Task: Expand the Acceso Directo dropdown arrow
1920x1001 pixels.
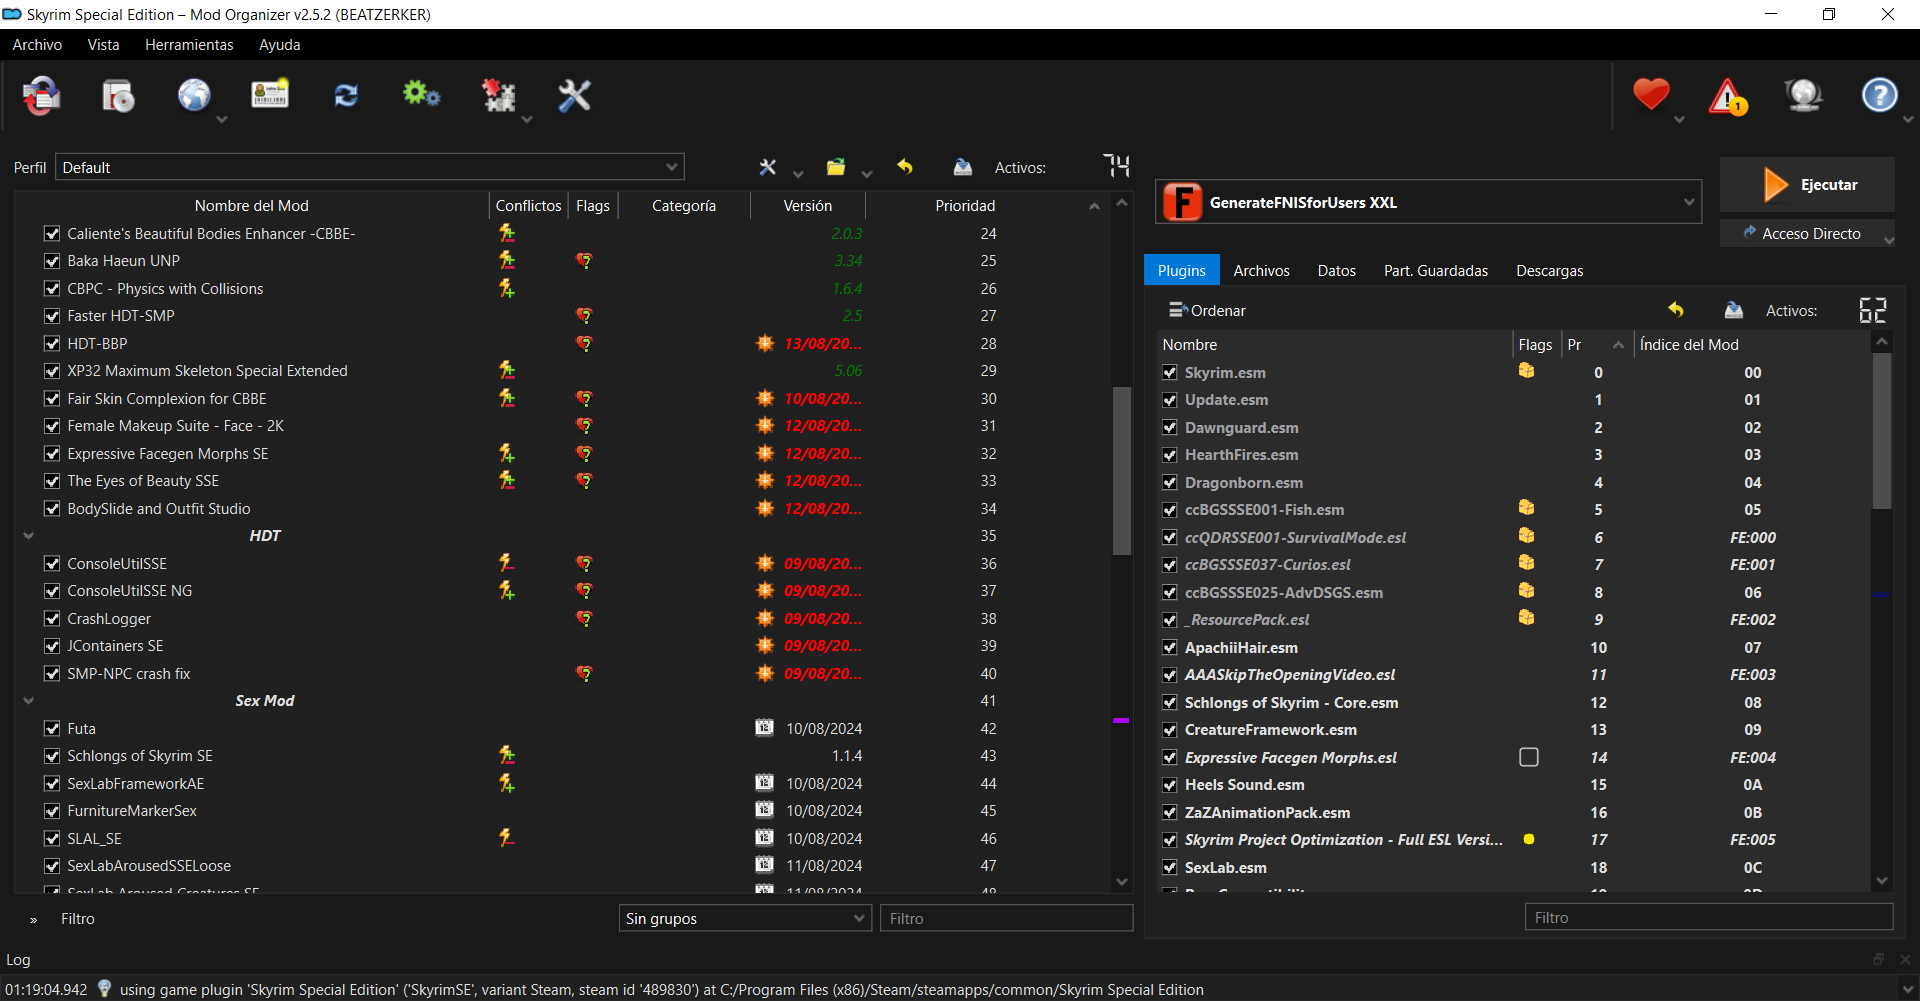Action: [x=1888, y=238]
